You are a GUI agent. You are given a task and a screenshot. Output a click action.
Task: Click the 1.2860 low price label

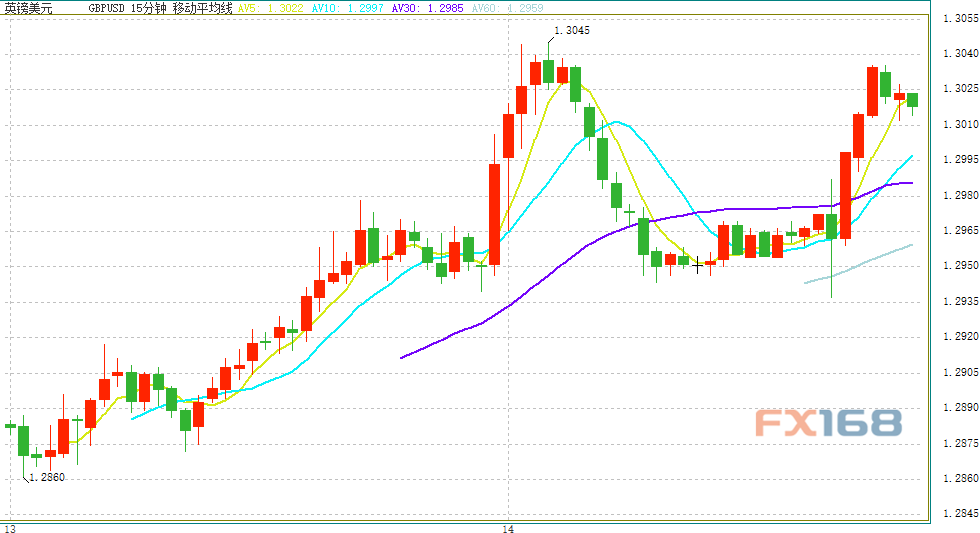point(46,478)
